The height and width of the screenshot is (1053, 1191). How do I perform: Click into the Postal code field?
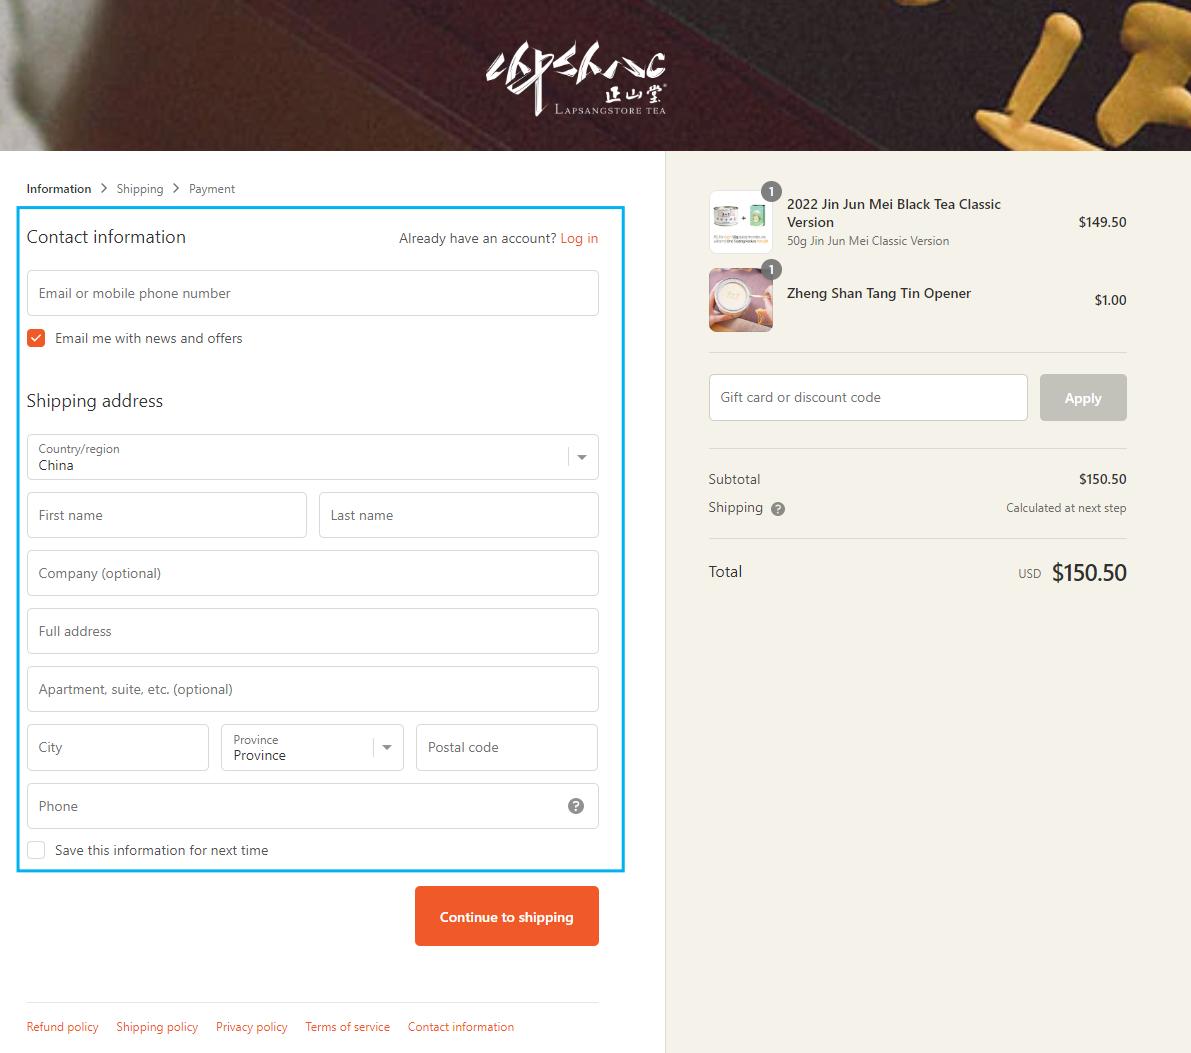[x=506, y=748]
